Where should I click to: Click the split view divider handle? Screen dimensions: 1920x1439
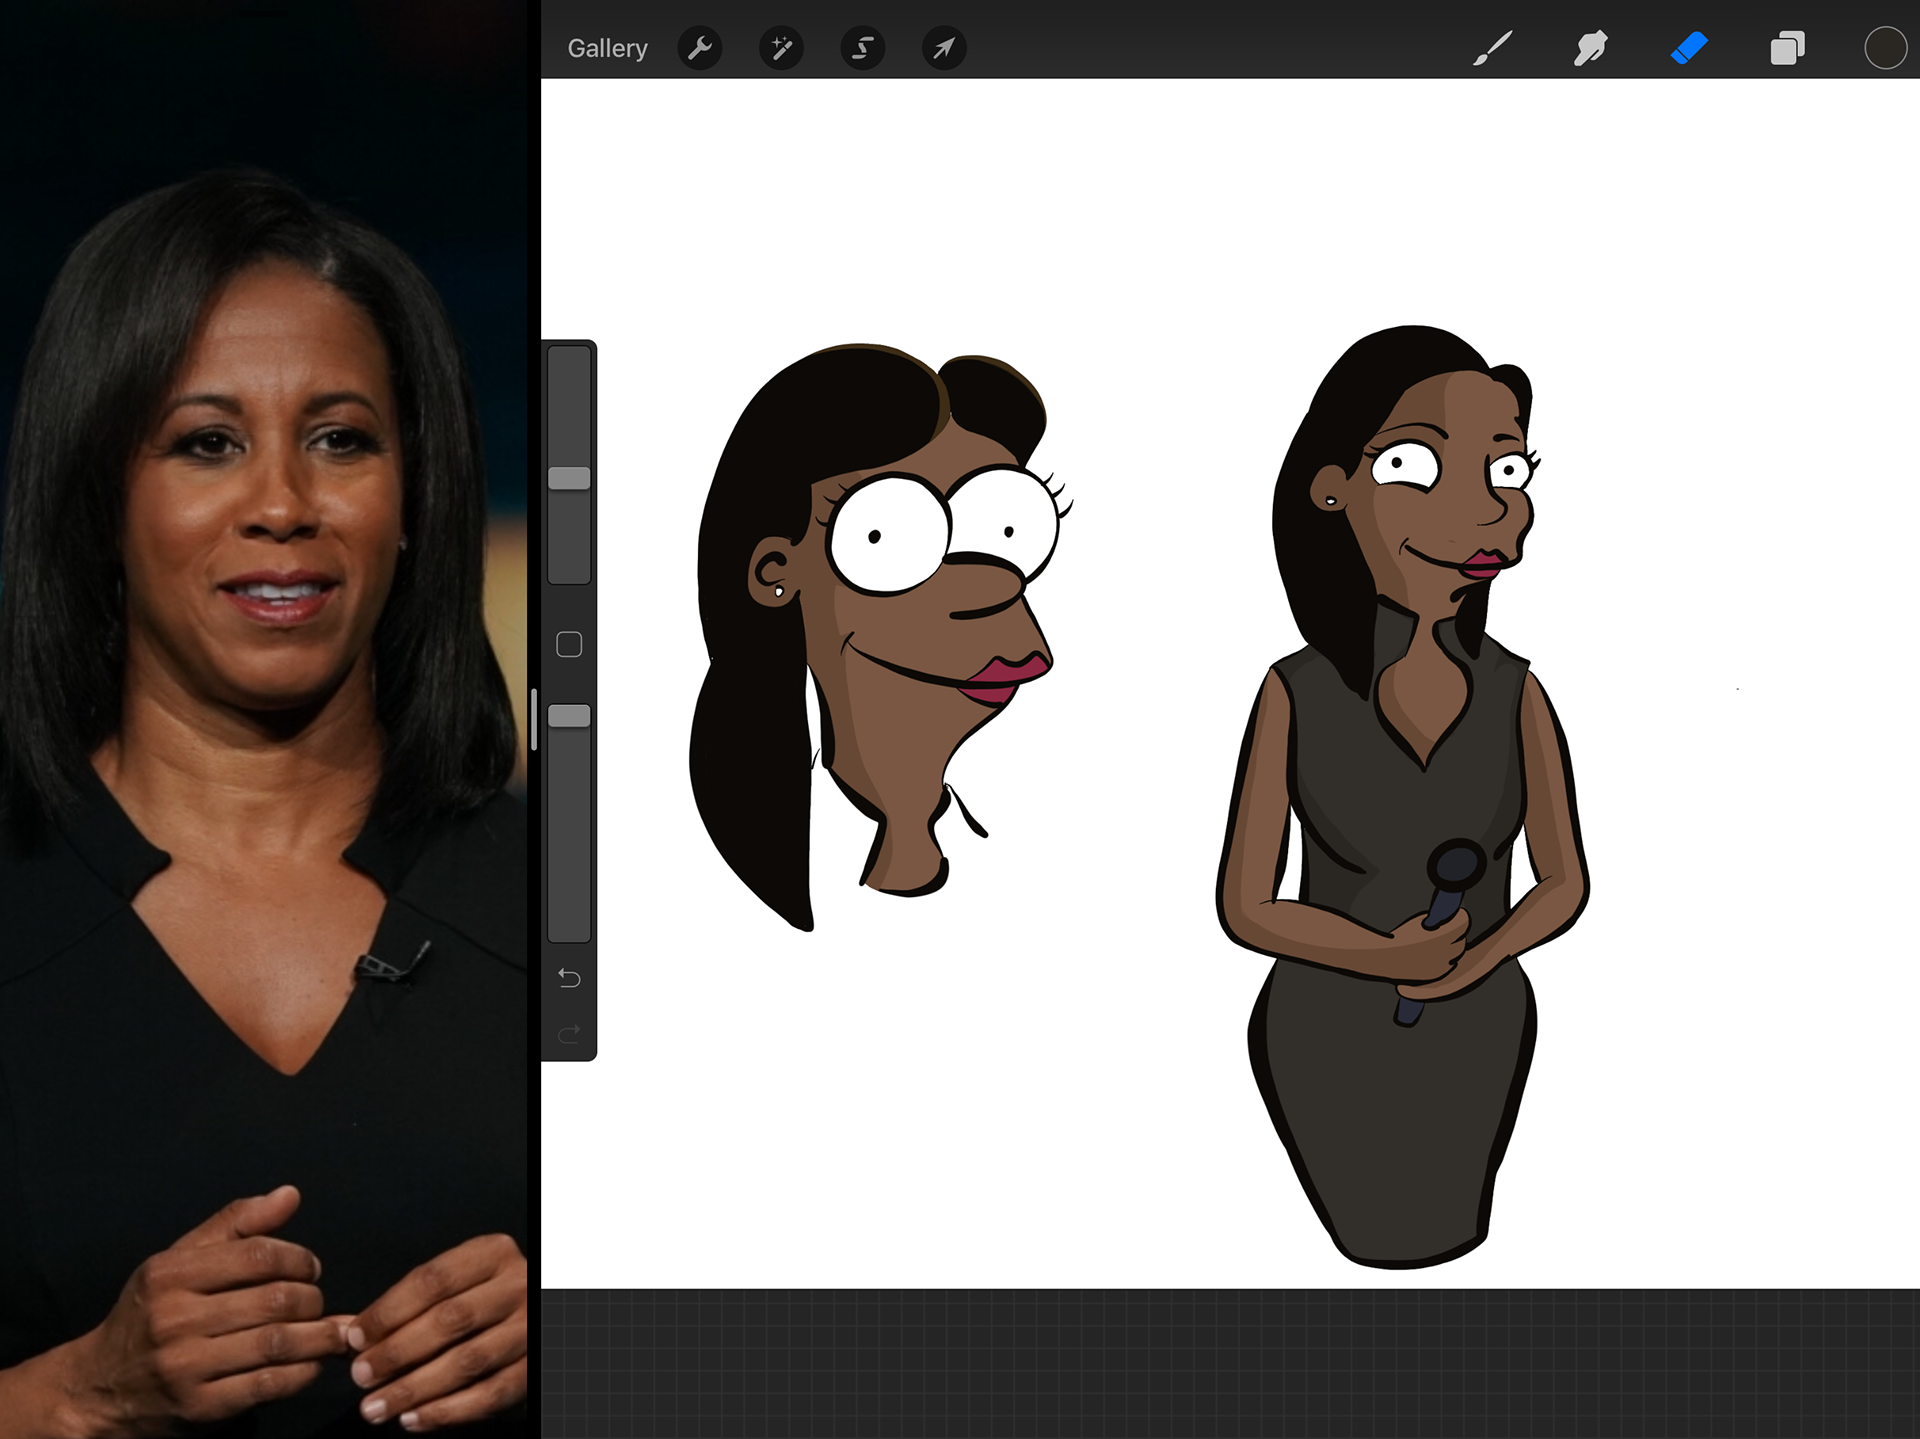pyautogui.click(x=534, y=720)
